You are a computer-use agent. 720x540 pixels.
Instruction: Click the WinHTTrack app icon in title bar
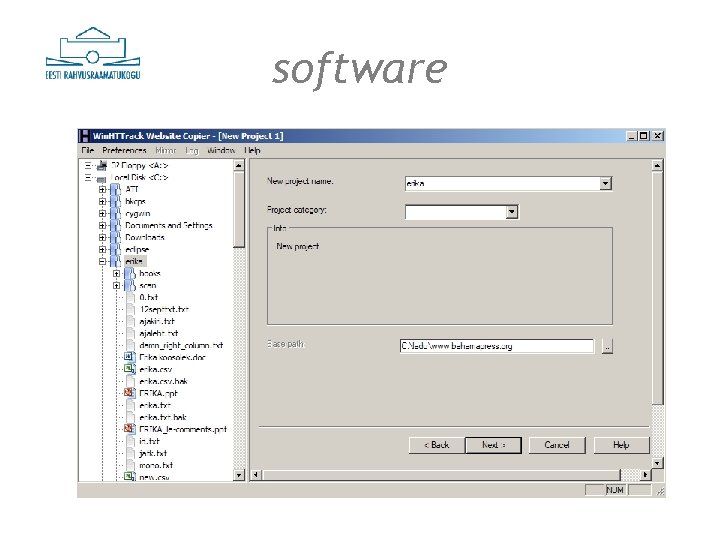[x=84, y=136]
